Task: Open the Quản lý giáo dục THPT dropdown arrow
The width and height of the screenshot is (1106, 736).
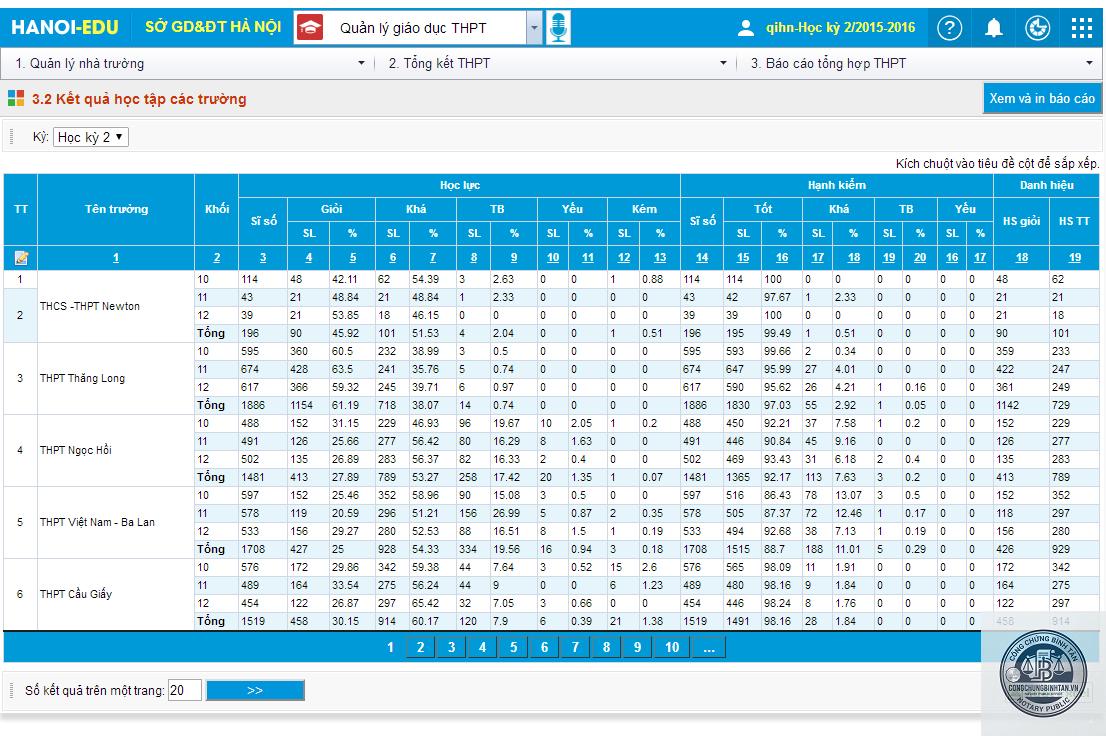Action: tap(534, 28)
